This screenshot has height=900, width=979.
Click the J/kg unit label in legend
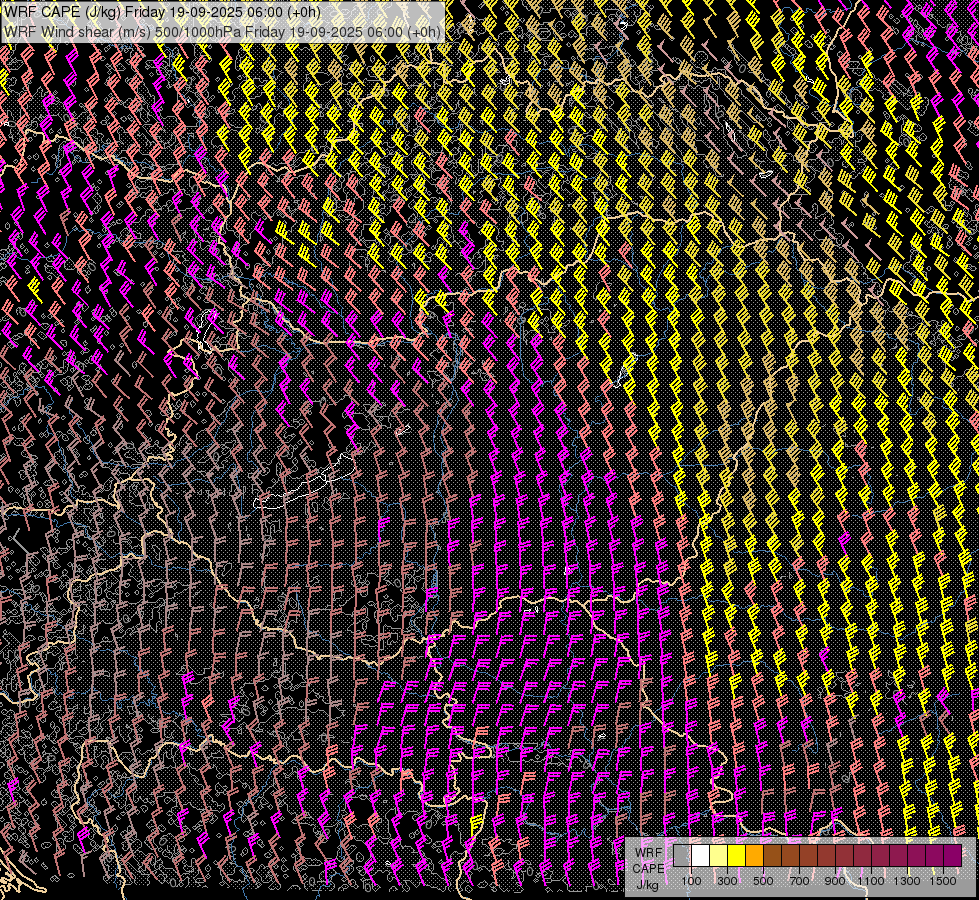point(647,884)
